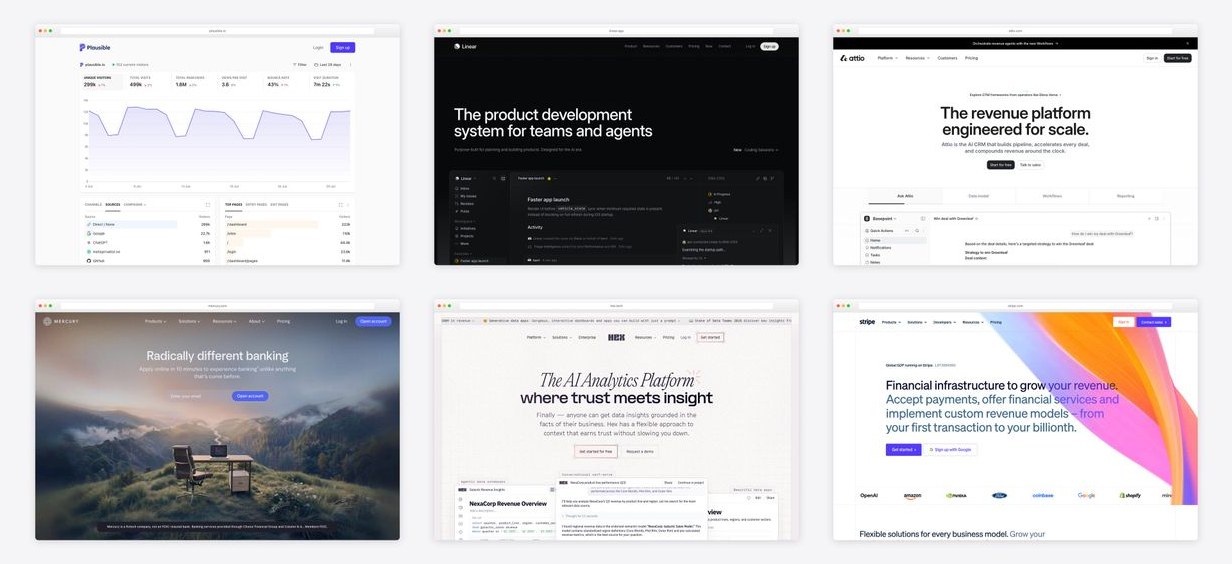Click My issues in the Linear app preview sidebar
The height and width of the screenshot is (564, 1232).
point(465,196)
